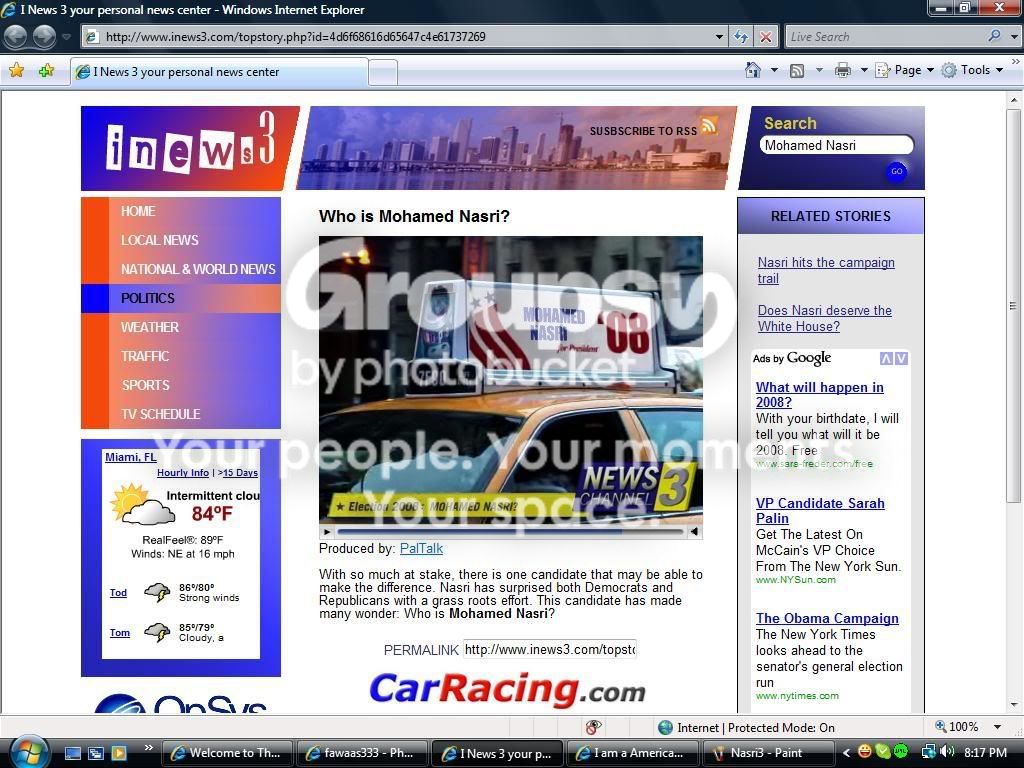Subscribe via the orange RSS icon in banner
Viewport: 1024px width, 768px height.
[x=709, y=124]
